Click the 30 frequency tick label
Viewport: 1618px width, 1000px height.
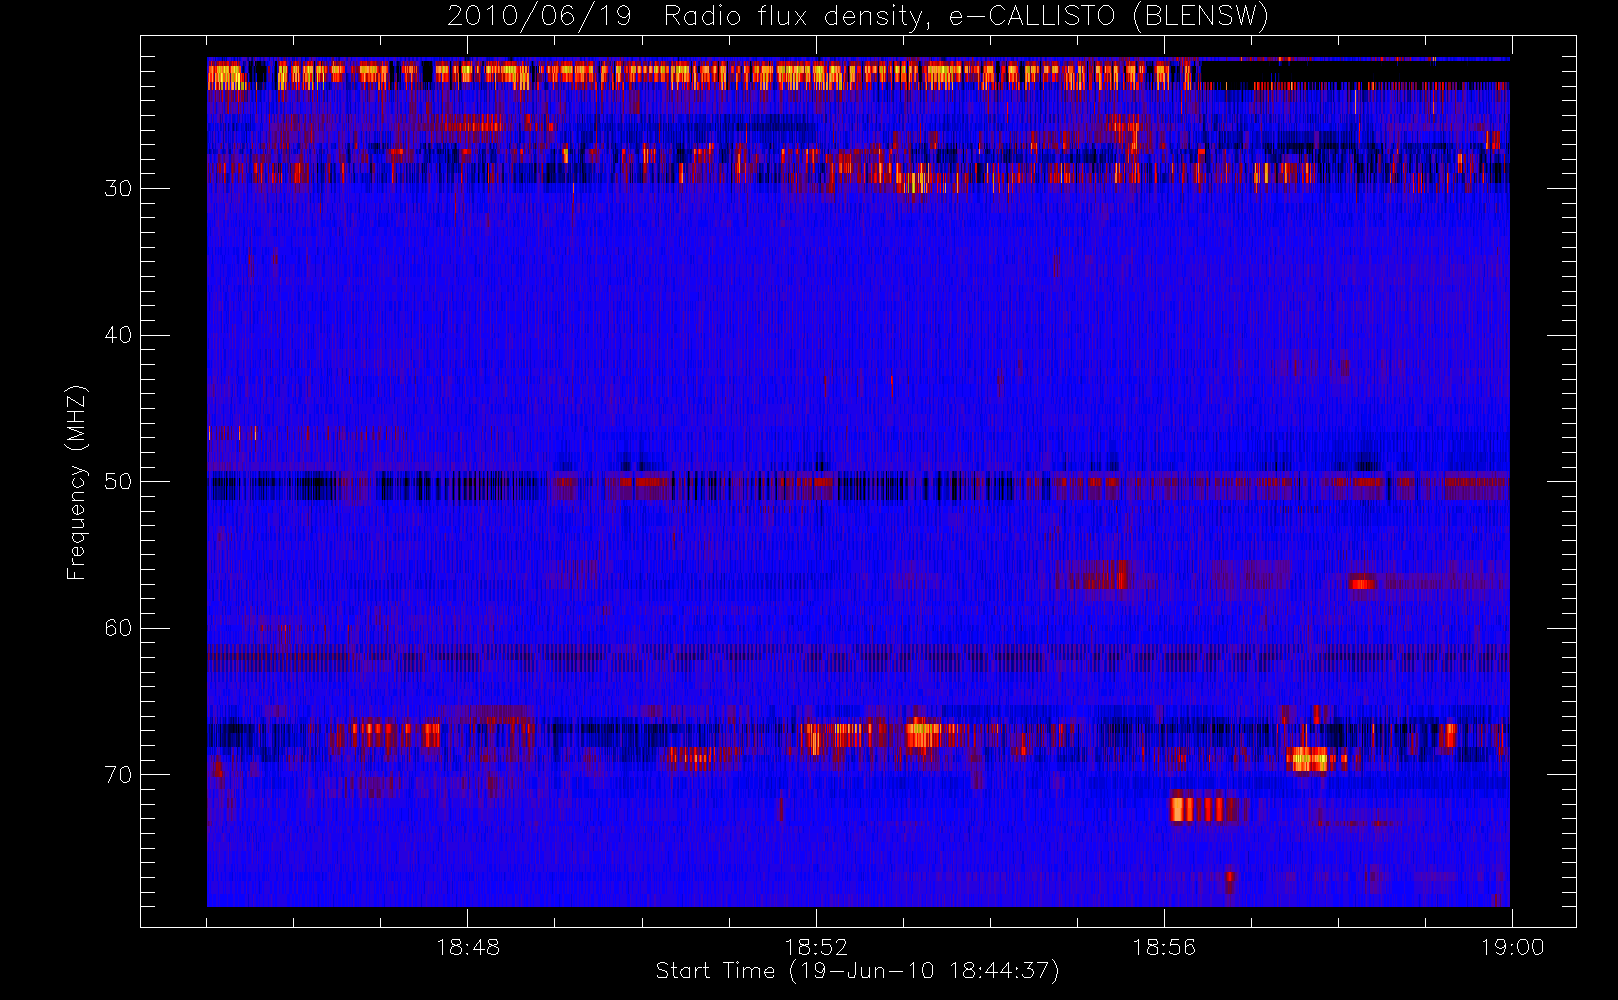point(118,189)
